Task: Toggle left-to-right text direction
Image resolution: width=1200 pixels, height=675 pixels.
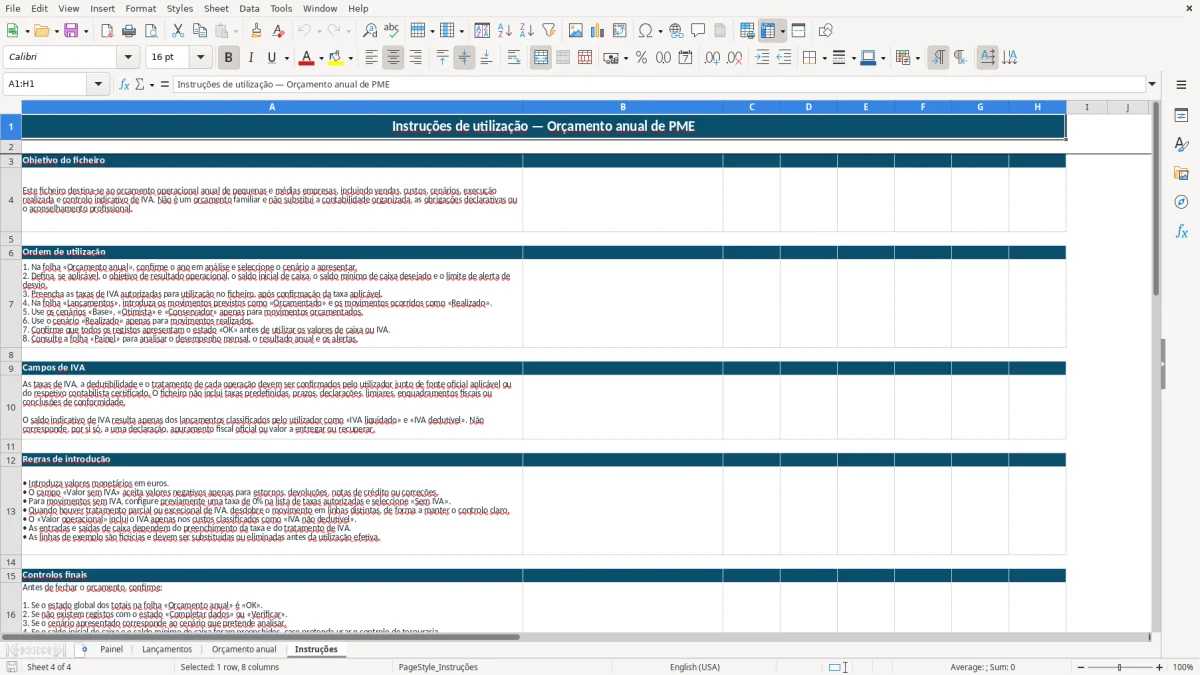Action: pos(938,58)
